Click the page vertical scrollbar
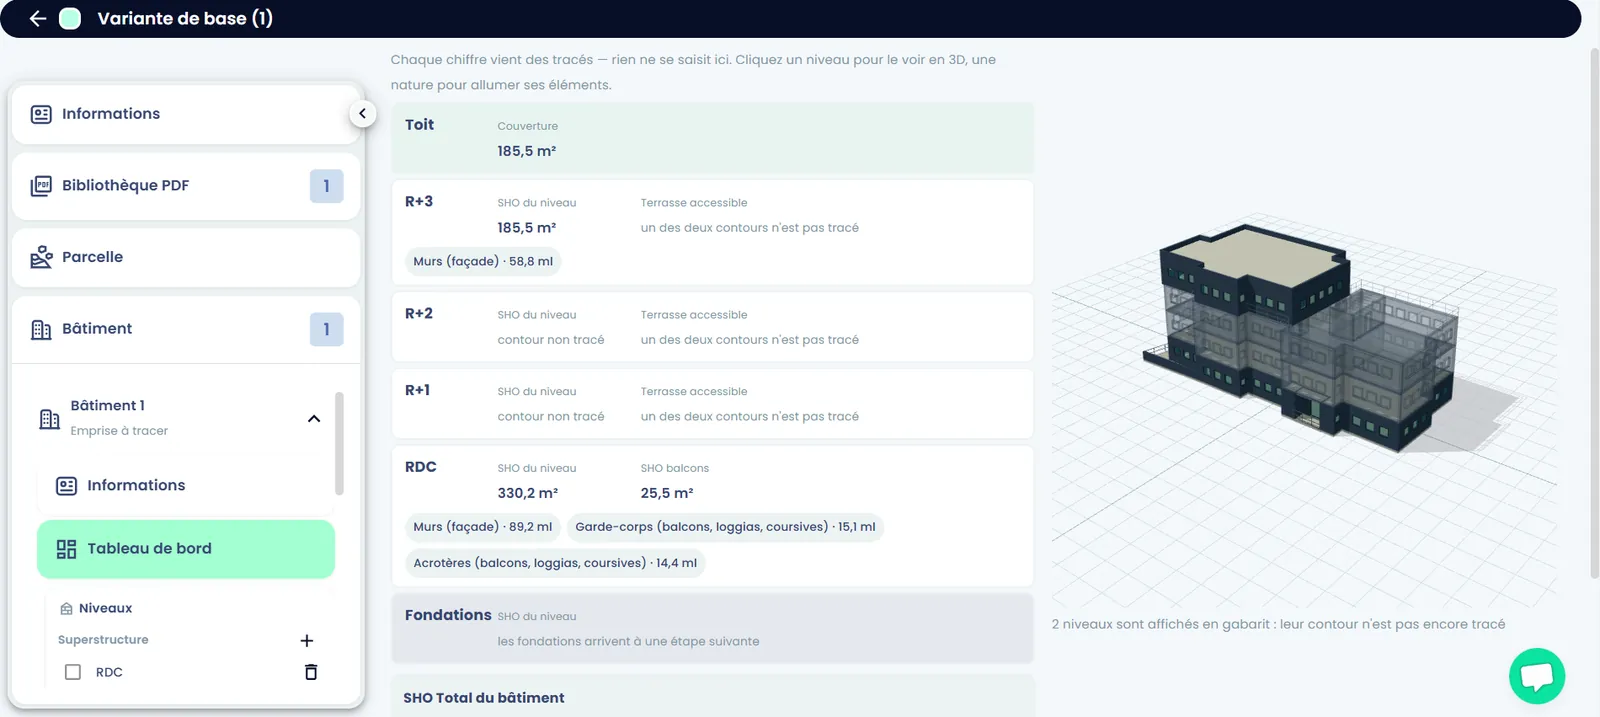Viewport: 1600px width, 717px height. (1595, 313)
